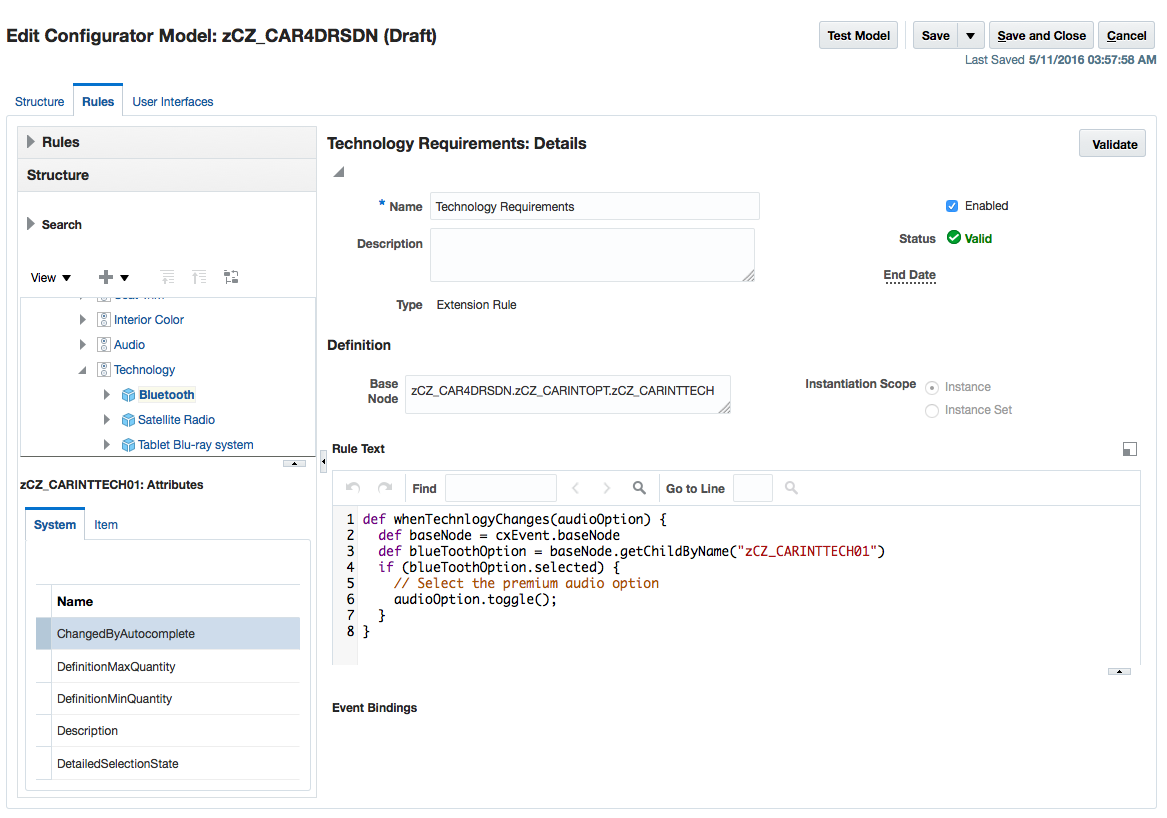
Task: Select the Instance radio button
Action: pos(931,387)
